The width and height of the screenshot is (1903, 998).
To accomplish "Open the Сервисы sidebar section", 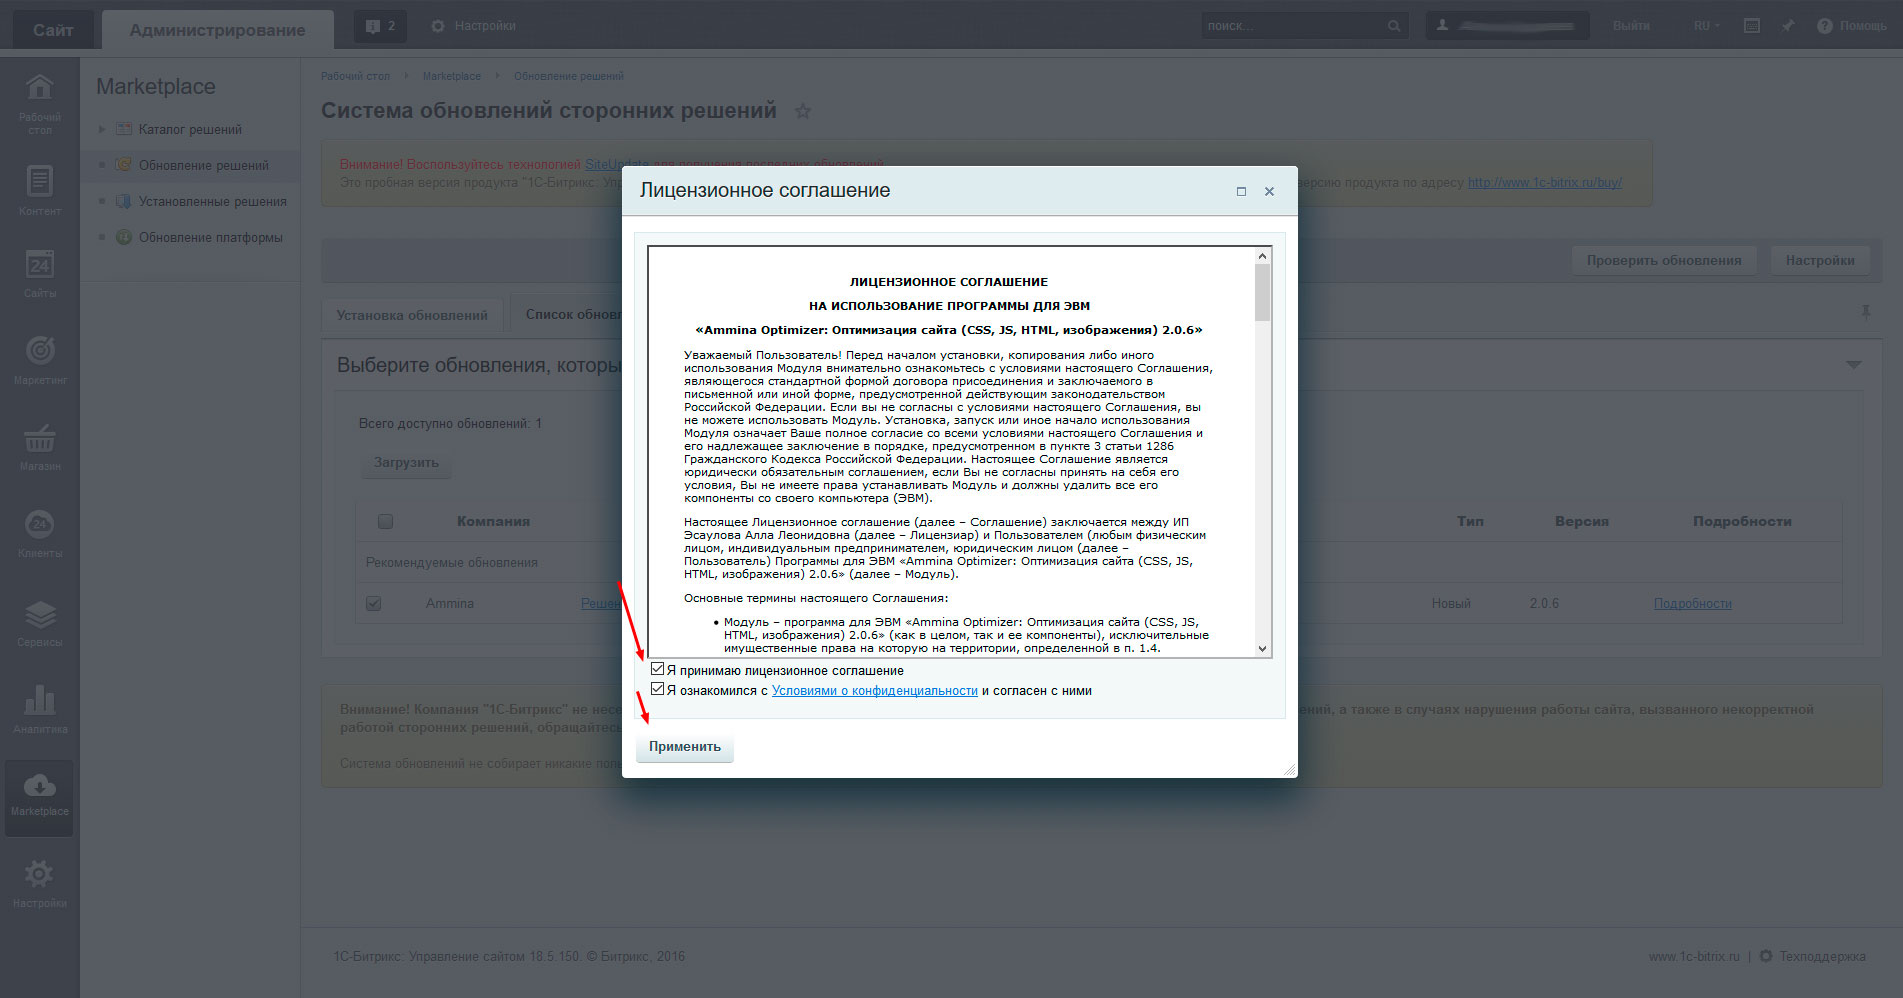I will pos(40,621).
